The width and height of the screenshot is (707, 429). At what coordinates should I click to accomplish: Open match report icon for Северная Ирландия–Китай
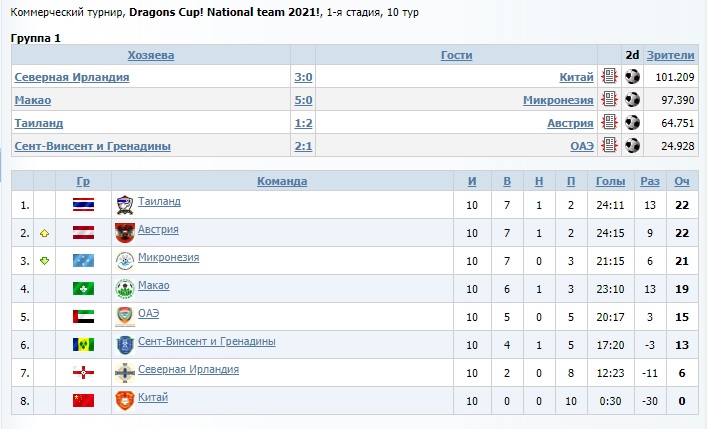pyautogui.click(x=609, y=77)
